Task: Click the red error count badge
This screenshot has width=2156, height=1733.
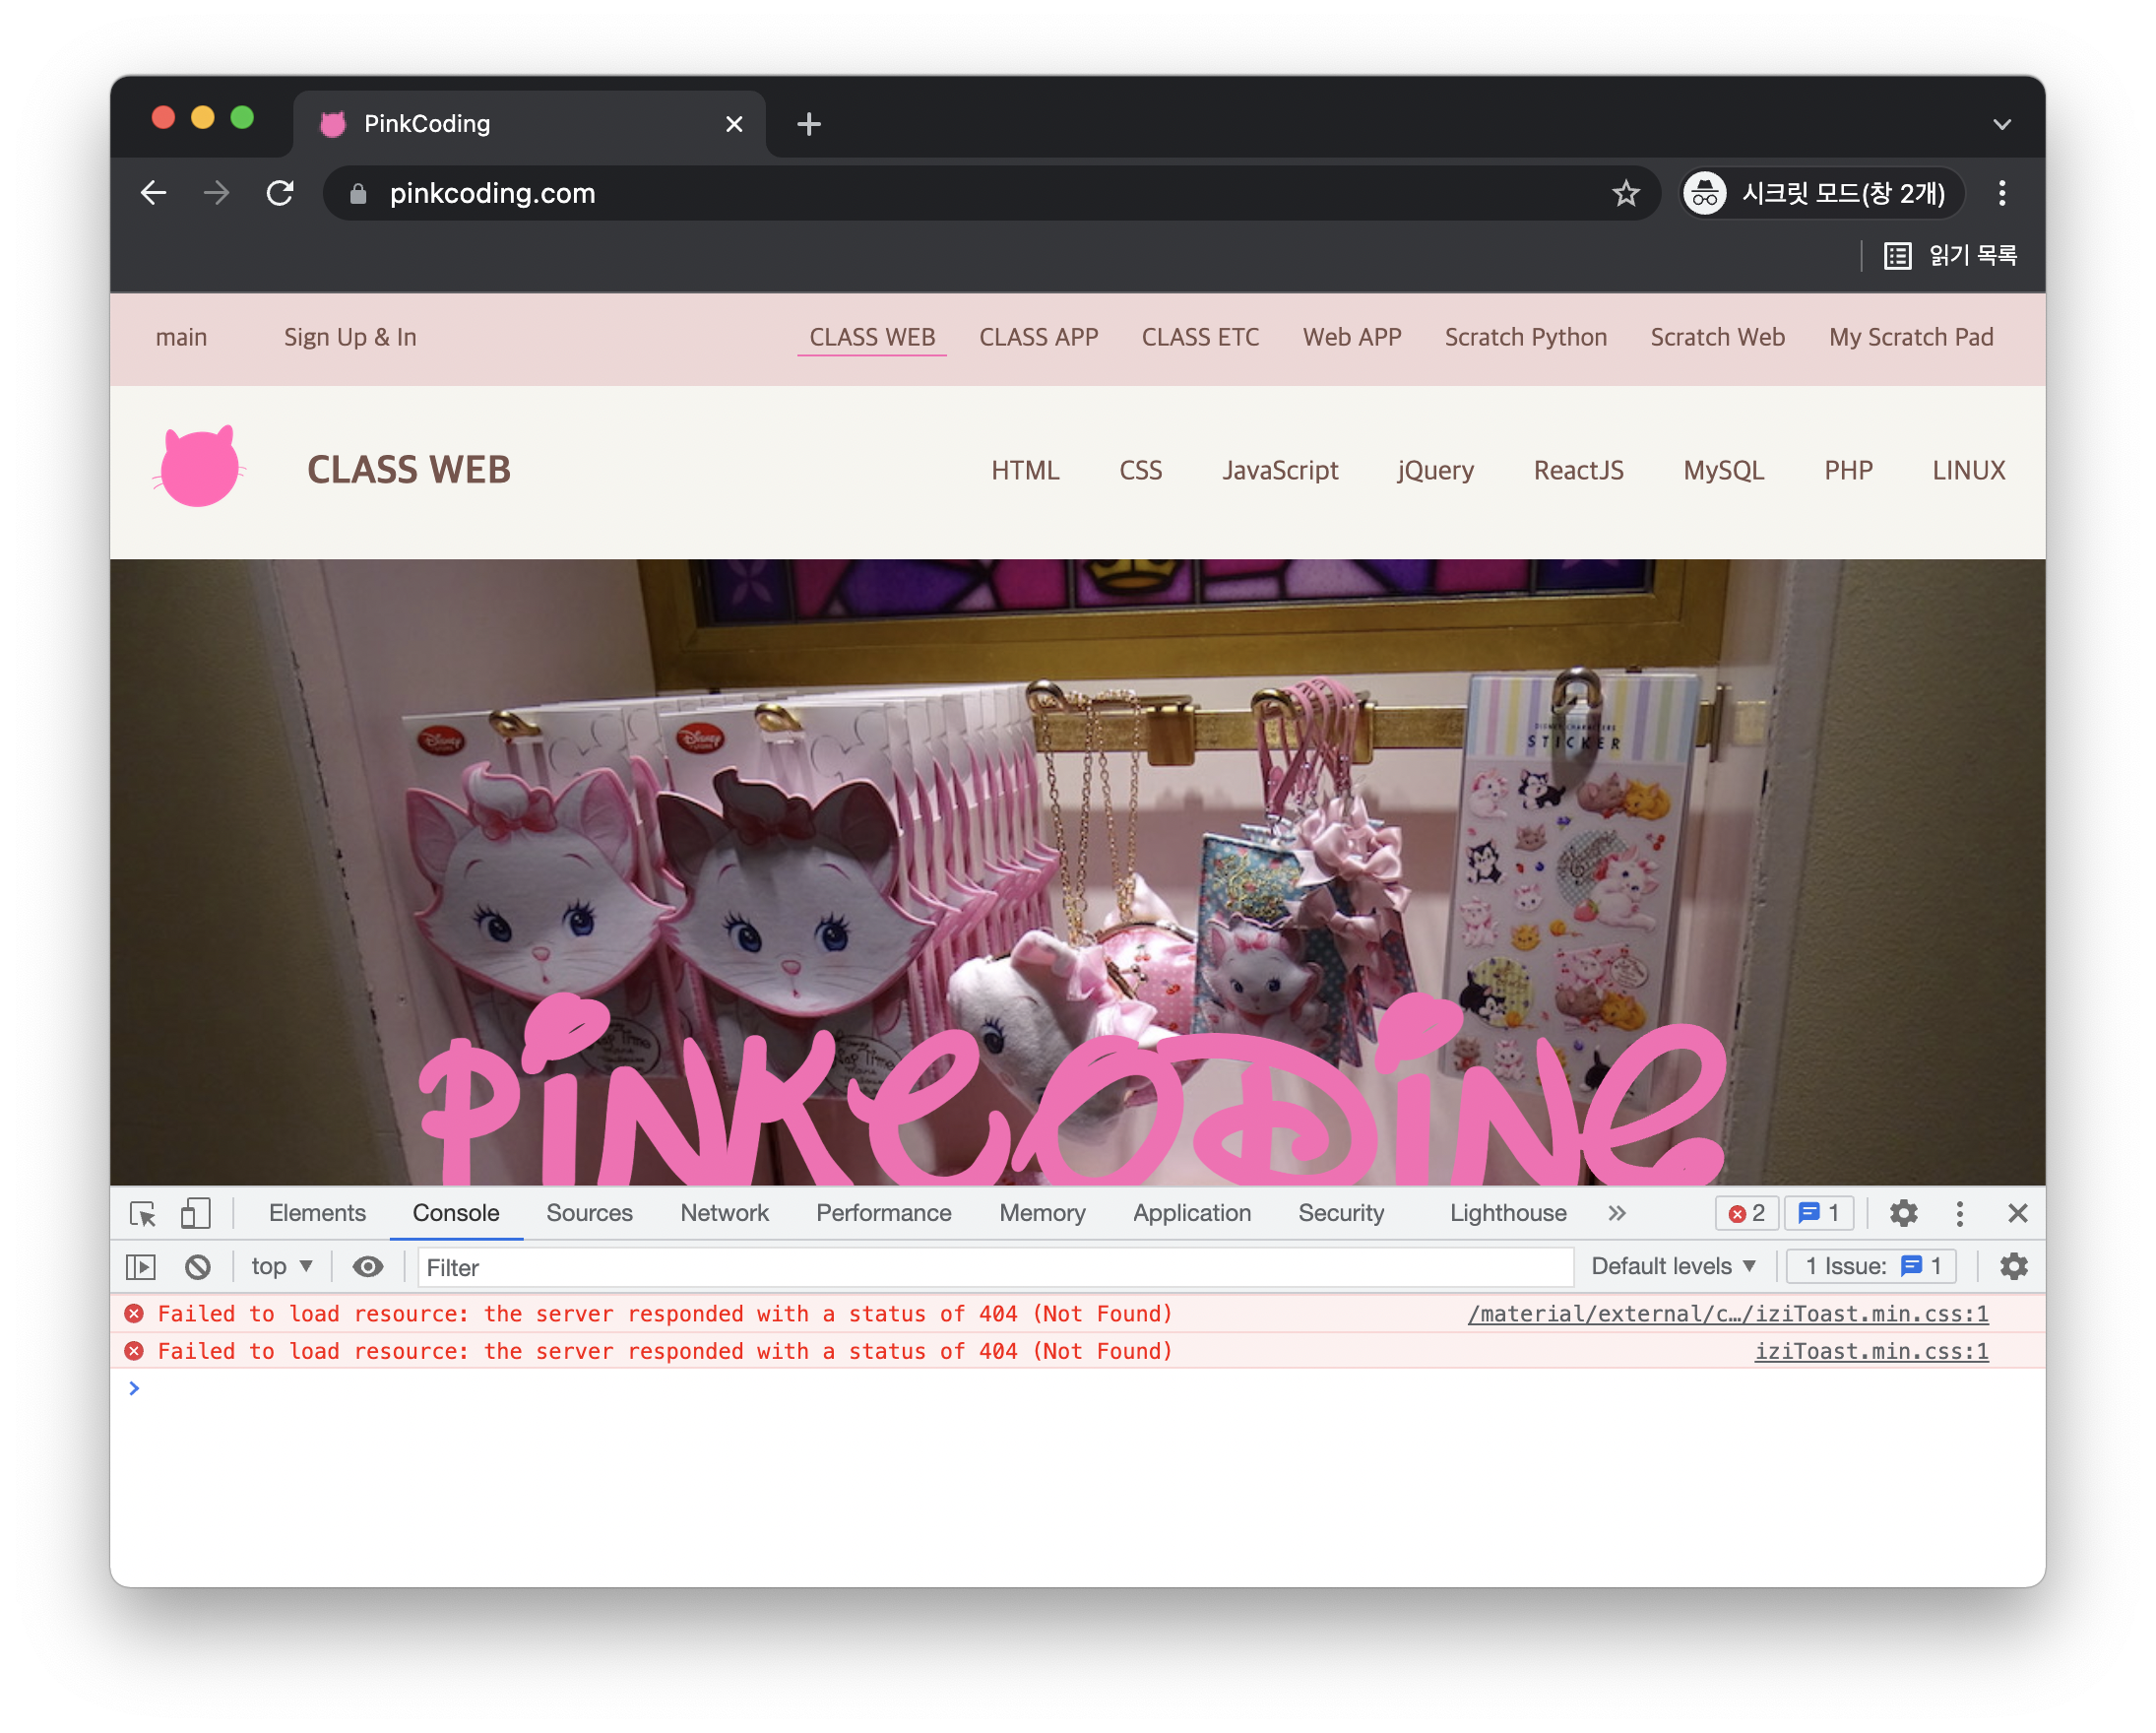Action: click(1746, 1213)
